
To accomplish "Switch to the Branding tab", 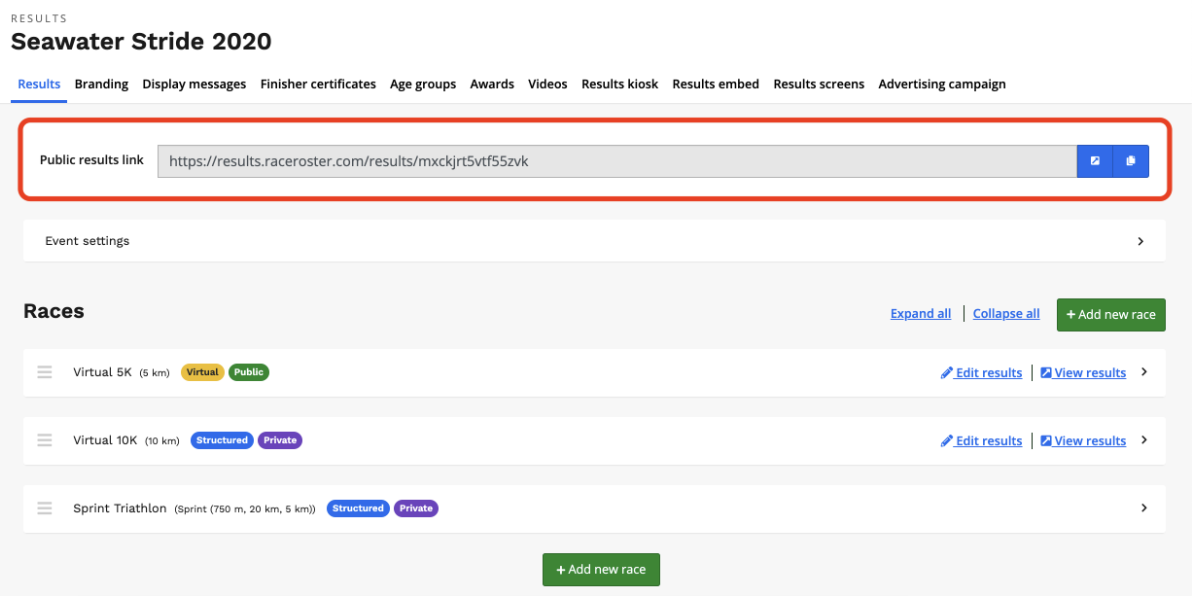I will click(x=101, y=84).
